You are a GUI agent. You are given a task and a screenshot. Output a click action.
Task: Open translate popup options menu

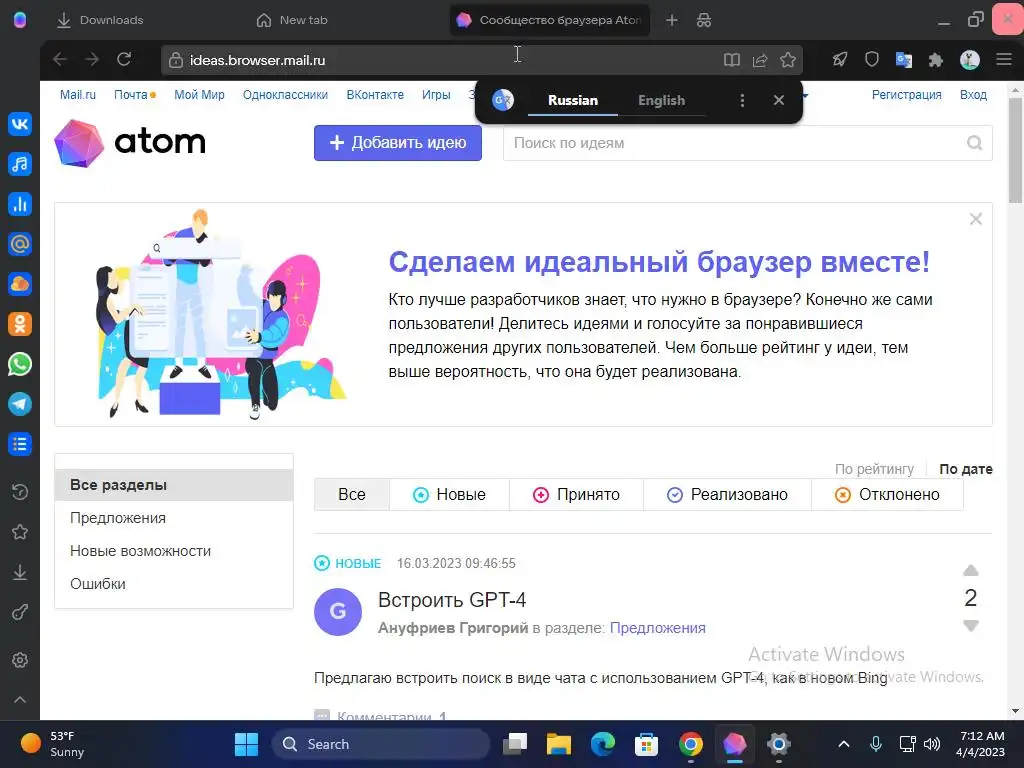(x=742, y=100)
